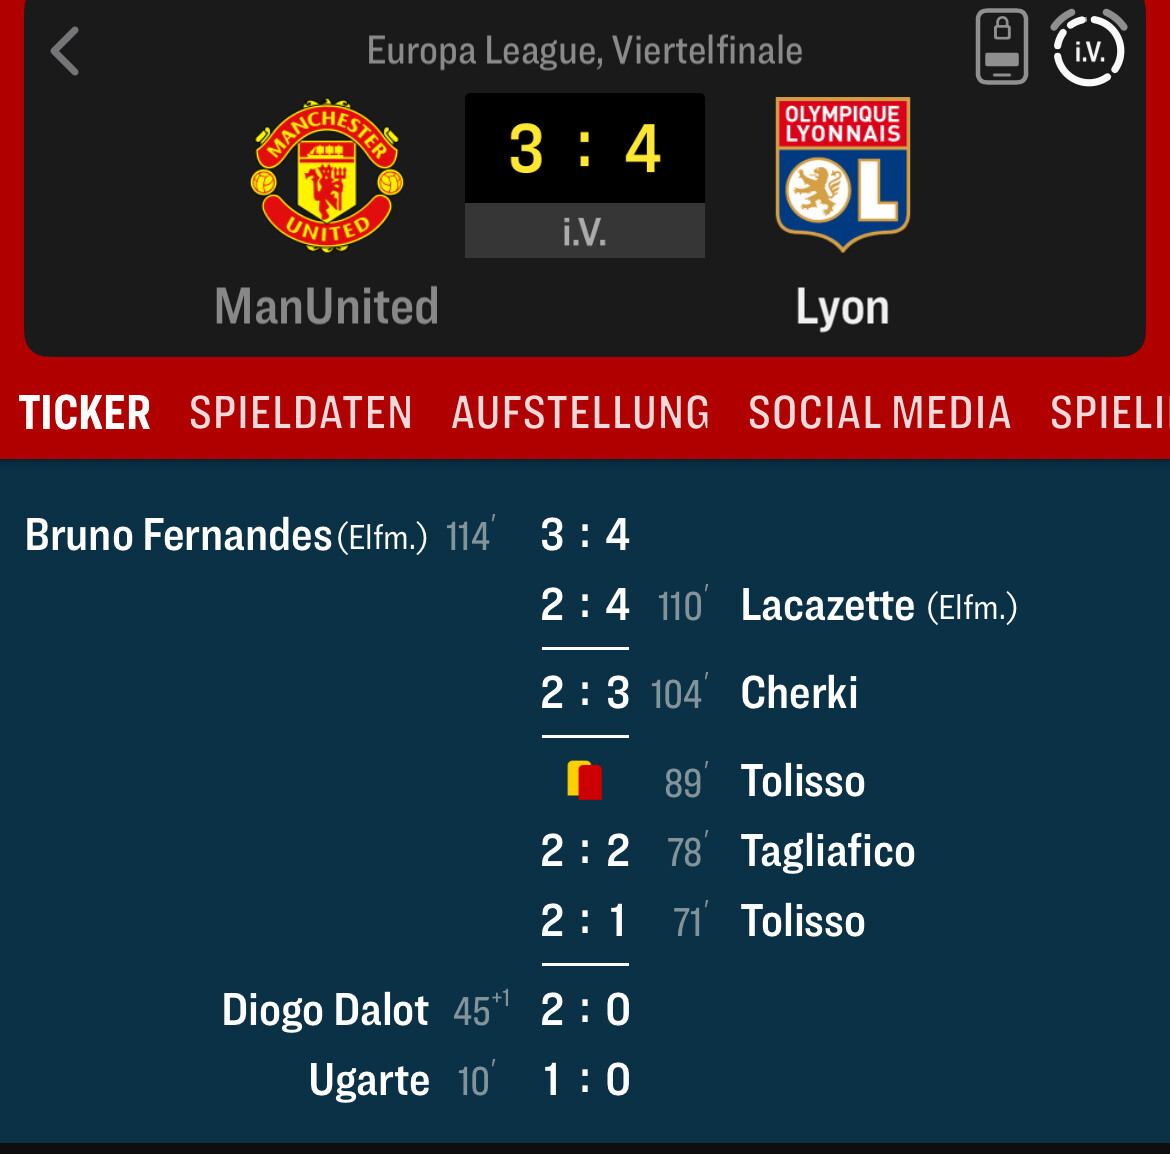Tap the Olympique Lyonnais crest
Image resolution: width=1170 pixels, height=1154 pixels.
pos(842,174)
